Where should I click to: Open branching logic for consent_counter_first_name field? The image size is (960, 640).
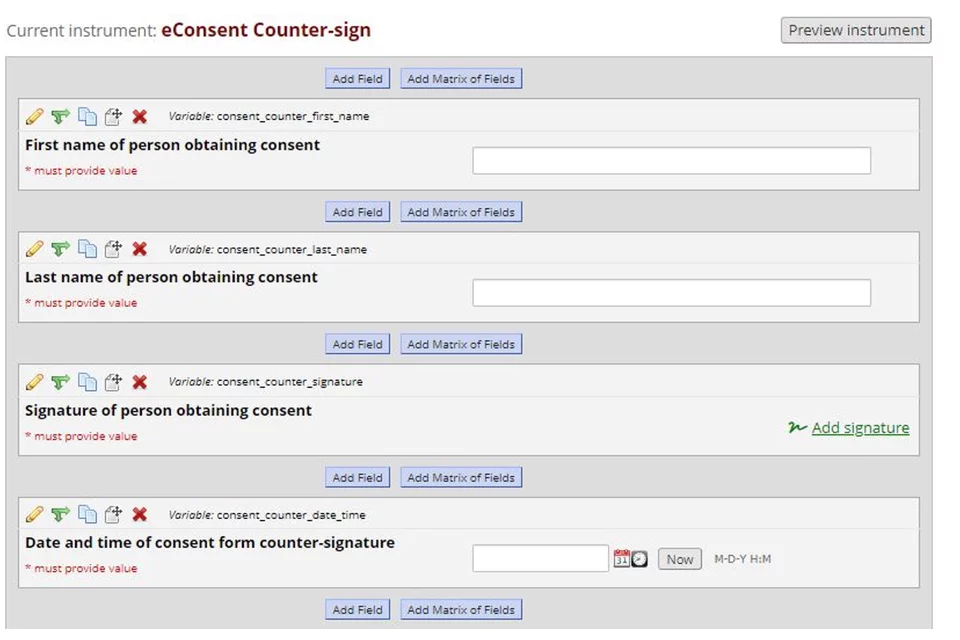click(x=60, y=116)
